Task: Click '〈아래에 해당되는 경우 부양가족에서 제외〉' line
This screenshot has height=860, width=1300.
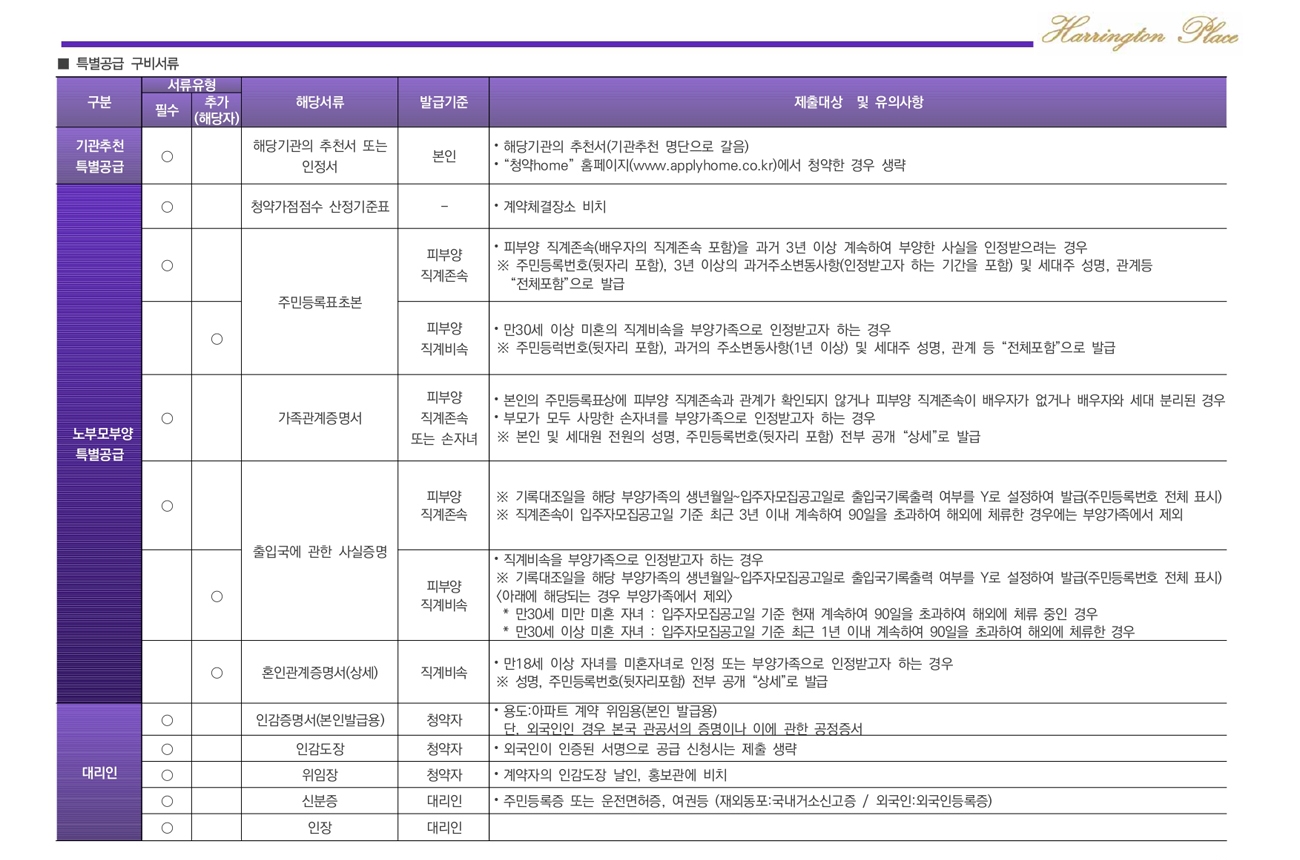Action: (x=614, y=596)
